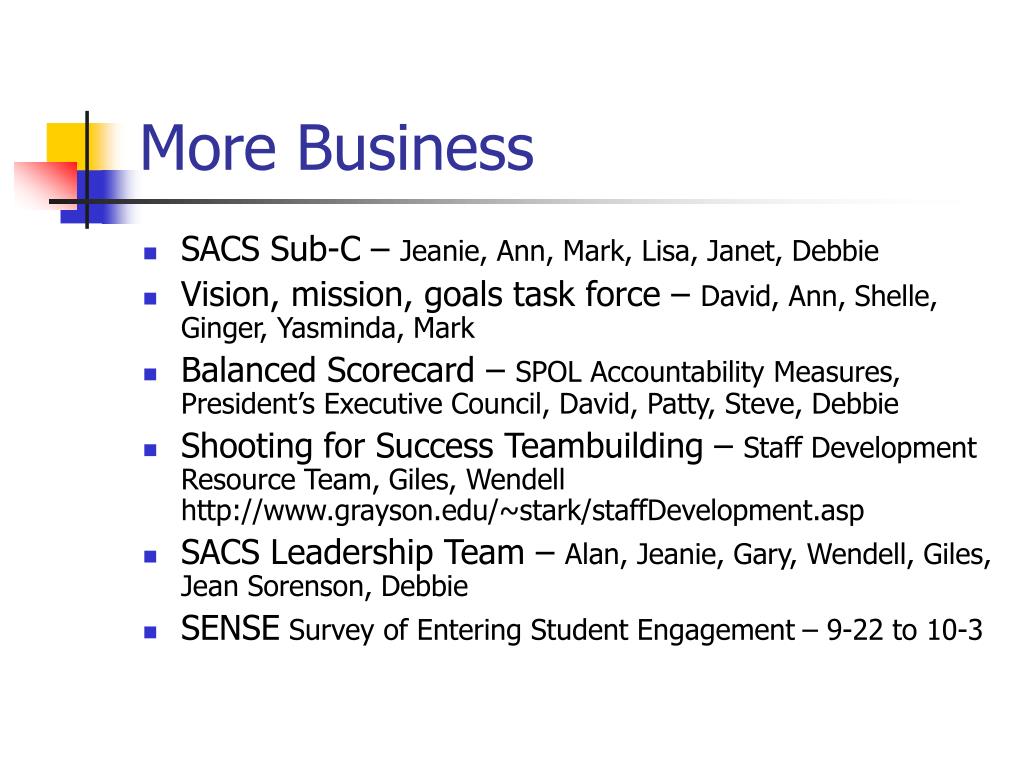
Task: Click the bullet next to Vision, mission, goals
Action: pyautogui.click(x=150, y=298)
